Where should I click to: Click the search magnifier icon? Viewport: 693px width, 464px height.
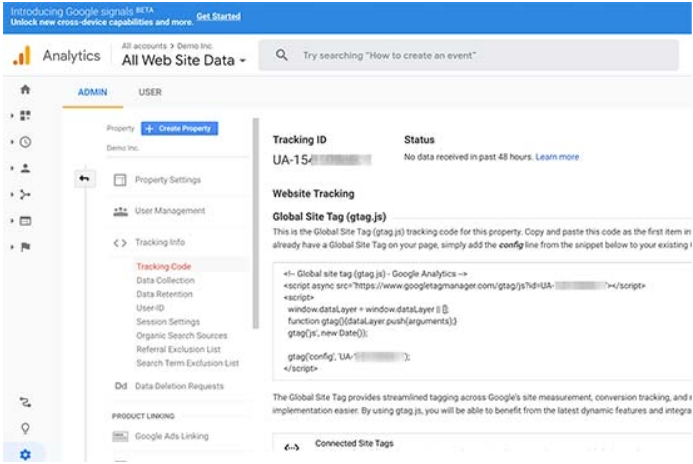tap(282, 55)
